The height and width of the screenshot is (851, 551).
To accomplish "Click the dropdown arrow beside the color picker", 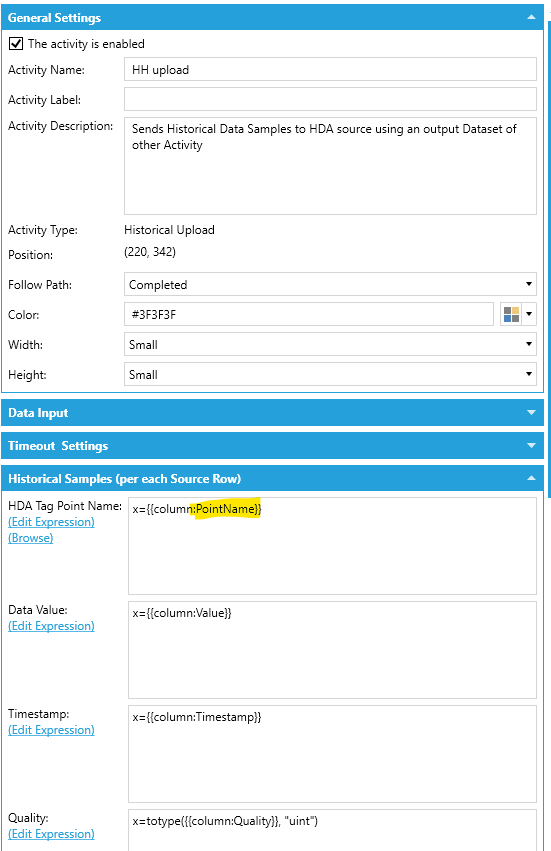I will (x=529, y=314).
